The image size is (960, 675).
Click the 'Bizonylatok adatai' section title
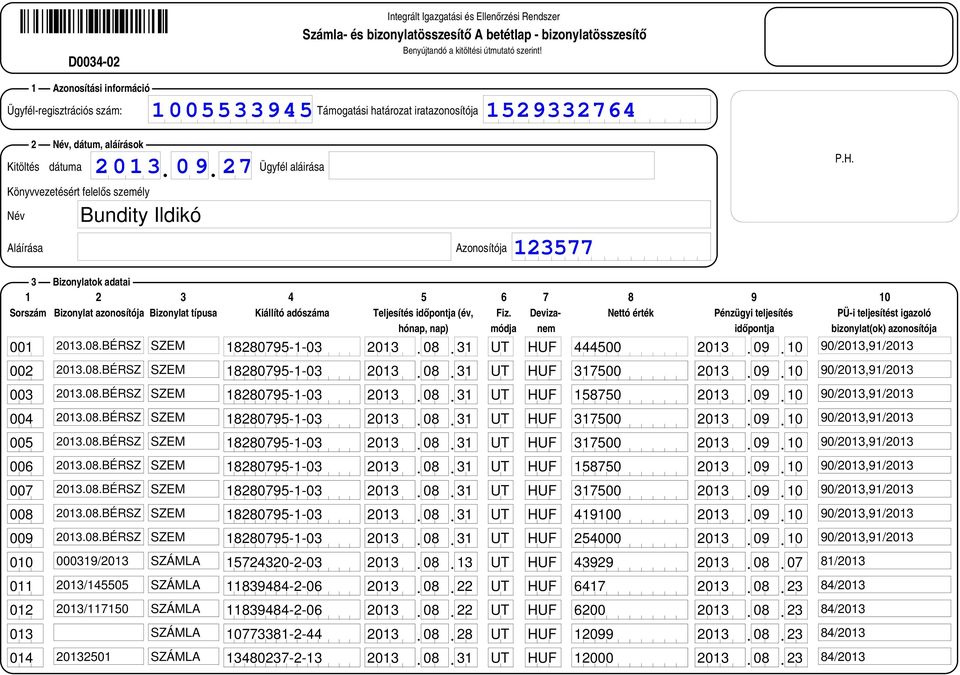pos(91,282)
